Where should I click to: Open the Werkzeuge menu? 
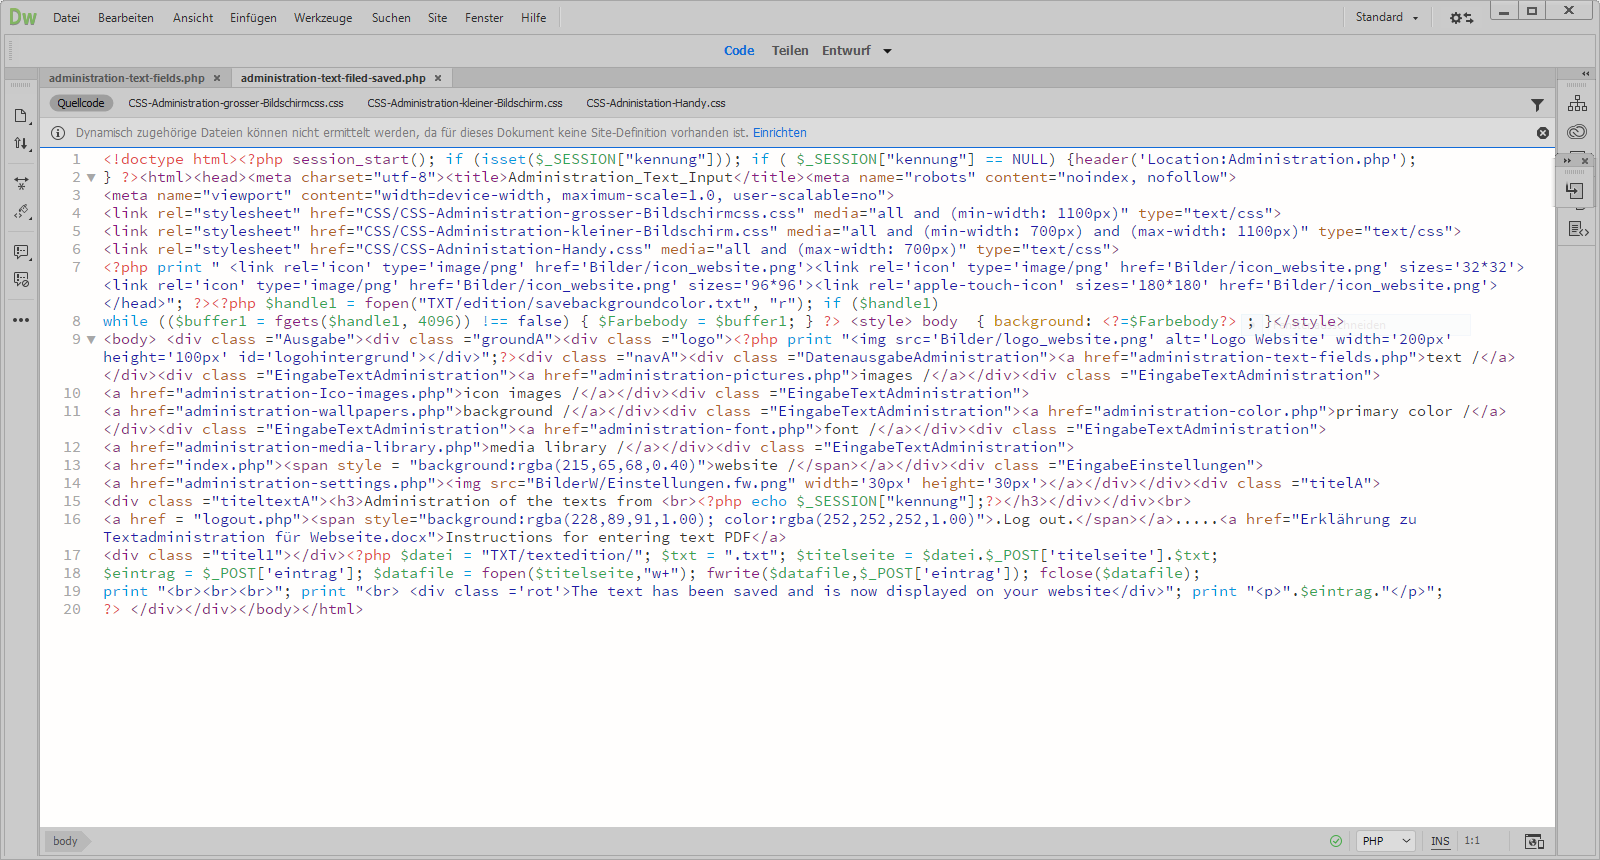tap(323, 18)
